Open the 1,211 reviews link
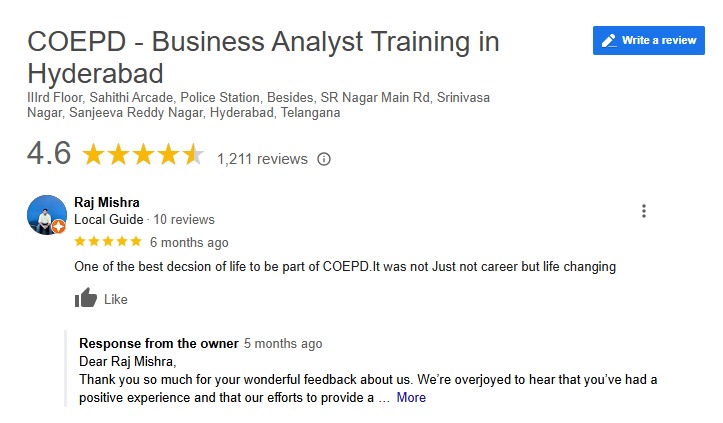 click(x=262, y=158)
